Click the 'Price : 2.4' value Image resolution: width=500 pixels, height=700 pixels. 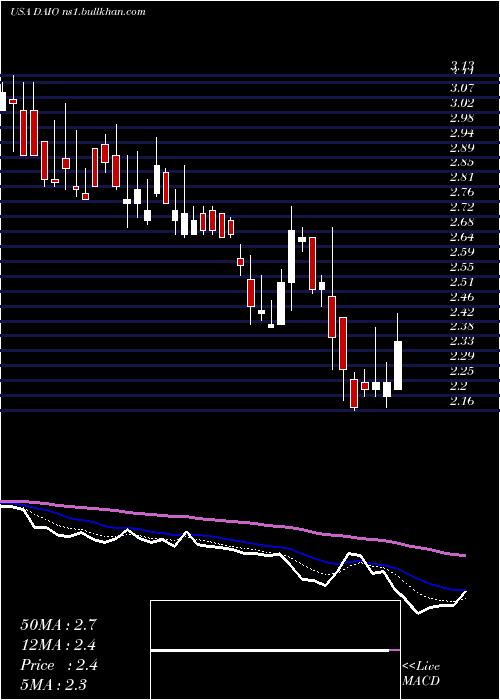[59, 665]
